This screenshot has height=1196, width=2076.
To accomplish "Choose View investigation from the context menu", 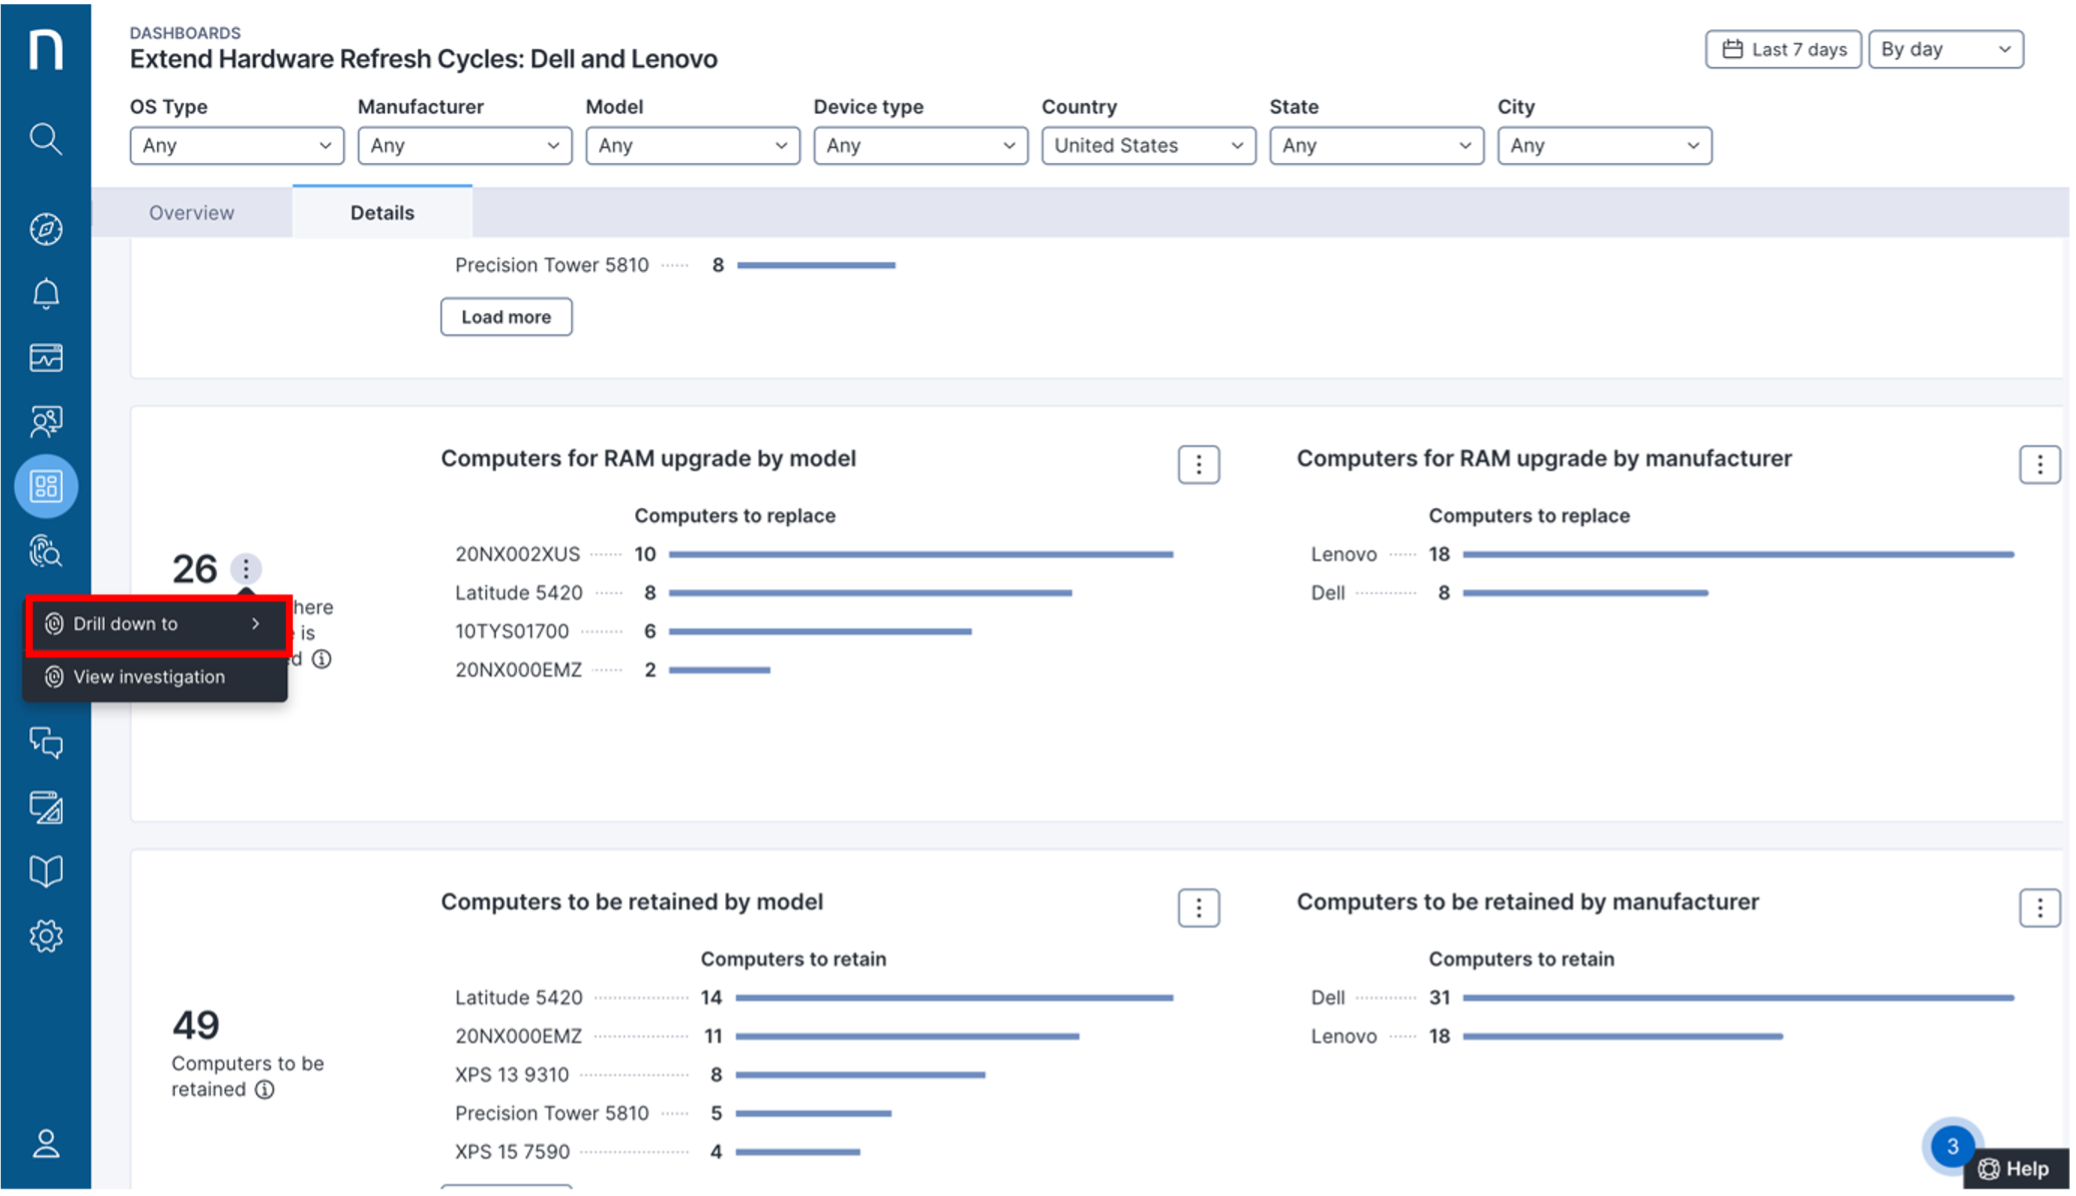I will [x=148, y=677].
